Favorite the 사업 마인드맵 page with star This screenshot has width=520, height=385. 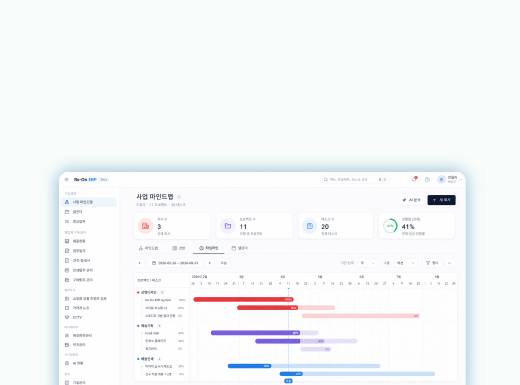(179, 197)
